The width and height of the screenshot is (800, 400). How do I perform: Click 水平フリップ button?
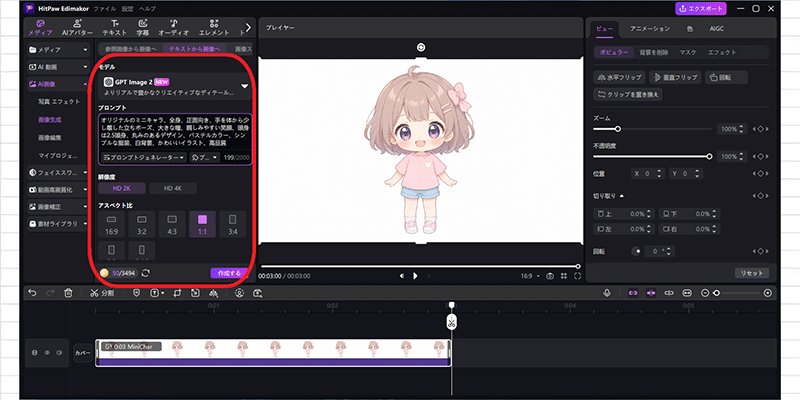pyautogui.click(x=619, y=78)
